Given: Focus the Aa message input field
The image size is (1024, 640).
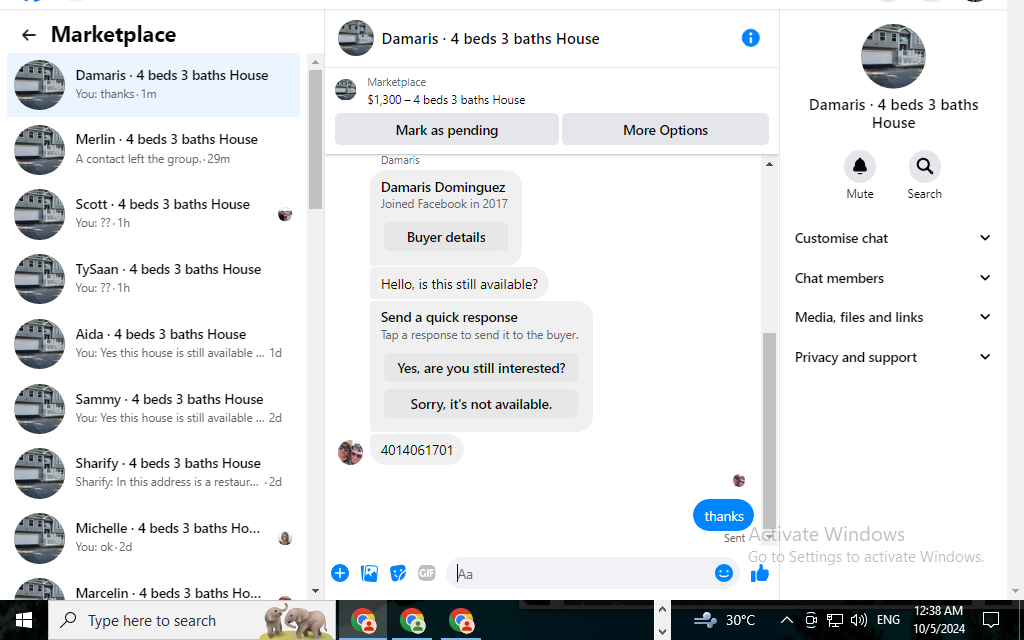Looking at the screenshot, I should pos(581,573).
